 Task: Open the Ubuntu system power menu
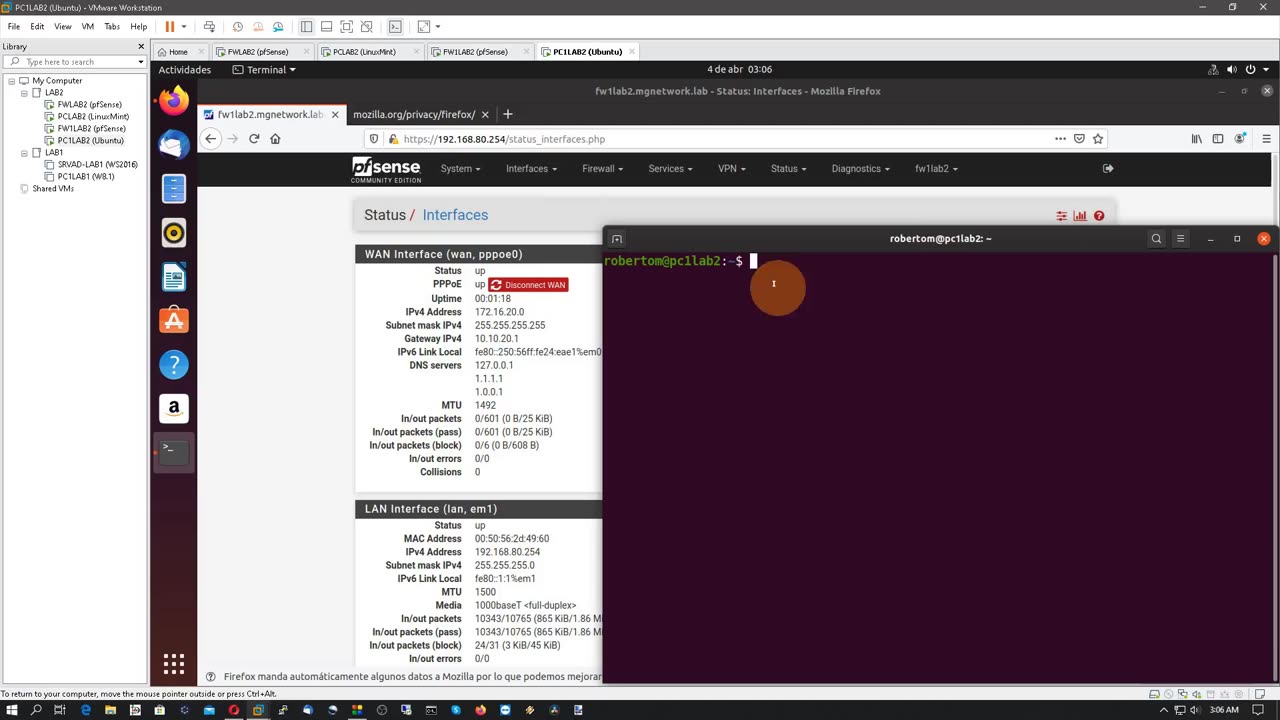tap(1258, 70)
